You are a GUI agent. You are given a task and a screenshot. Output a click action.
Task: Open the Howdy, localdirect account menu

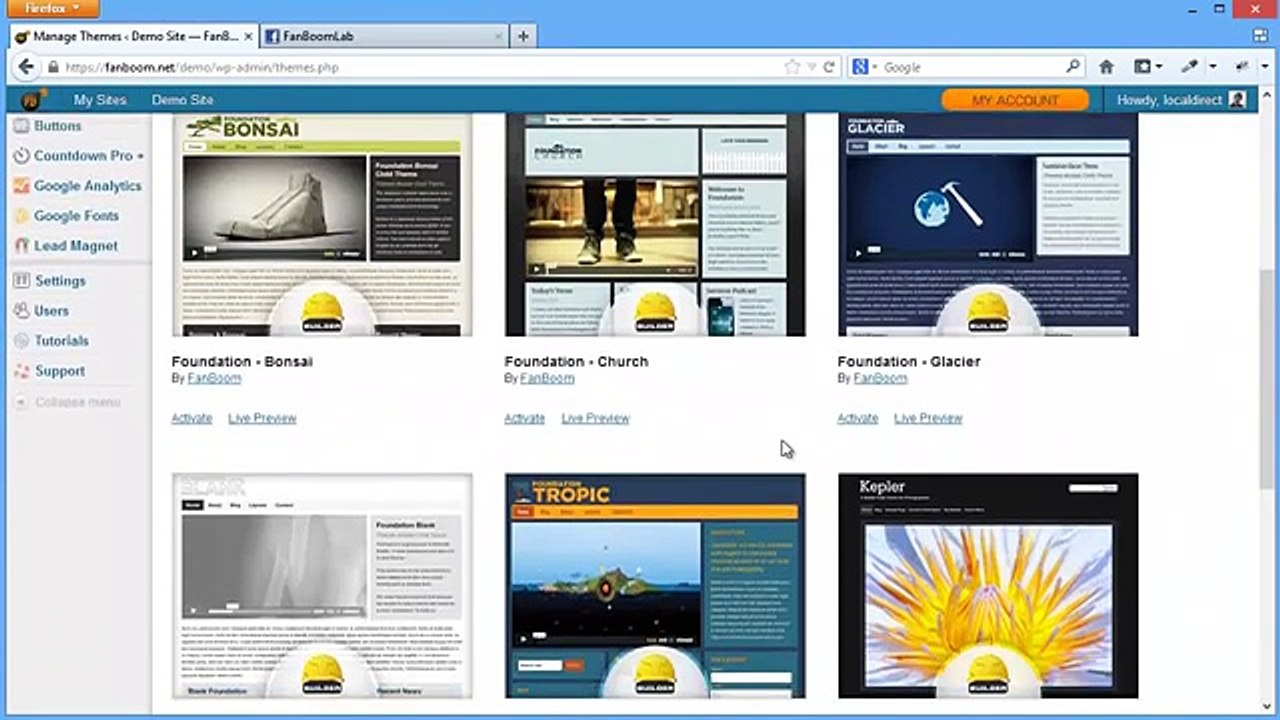point(1181,100)
